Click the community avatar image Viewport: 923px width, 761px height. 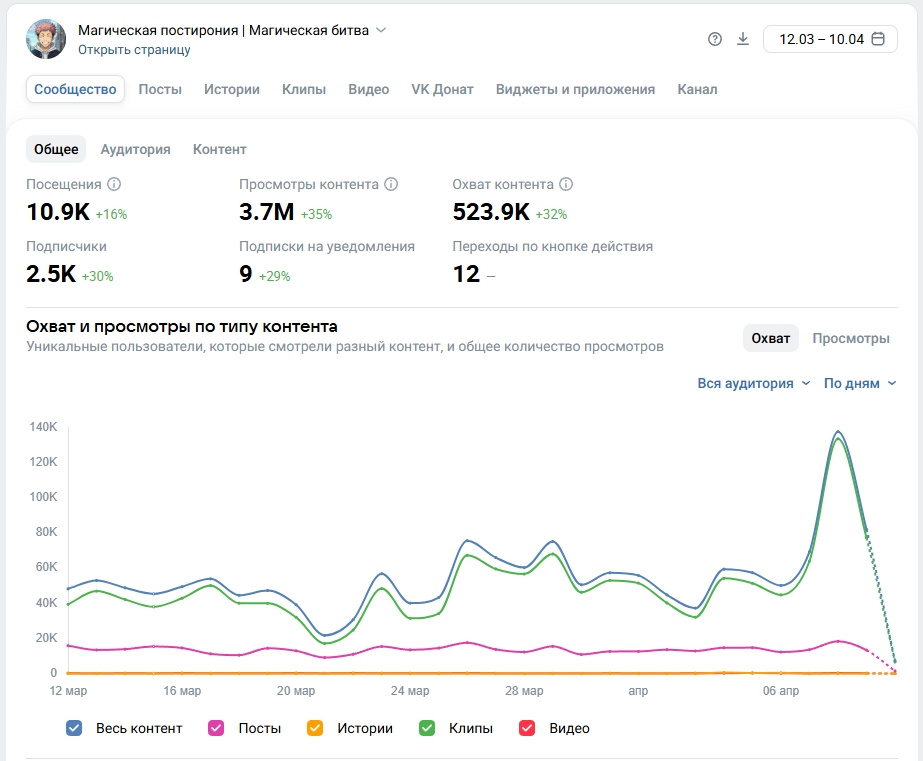click(x=46, y=39)
